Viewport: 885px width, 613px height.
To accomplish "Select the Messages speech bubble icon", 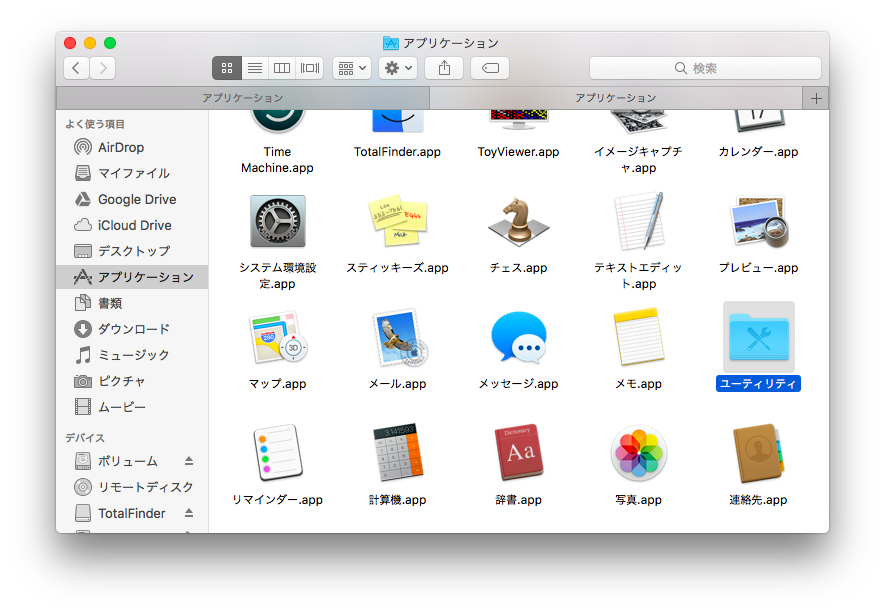I will tap(518, 338).
